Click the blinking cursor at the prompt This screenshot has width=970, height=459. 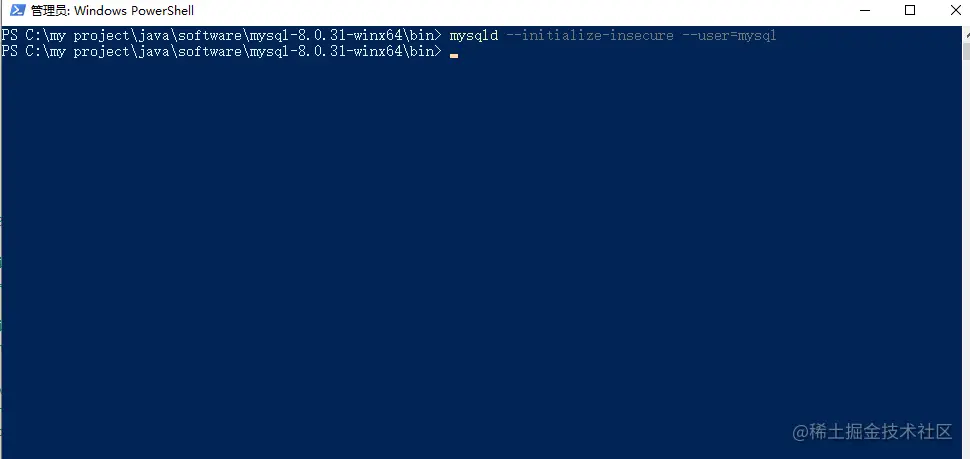[x=454, y=56]
